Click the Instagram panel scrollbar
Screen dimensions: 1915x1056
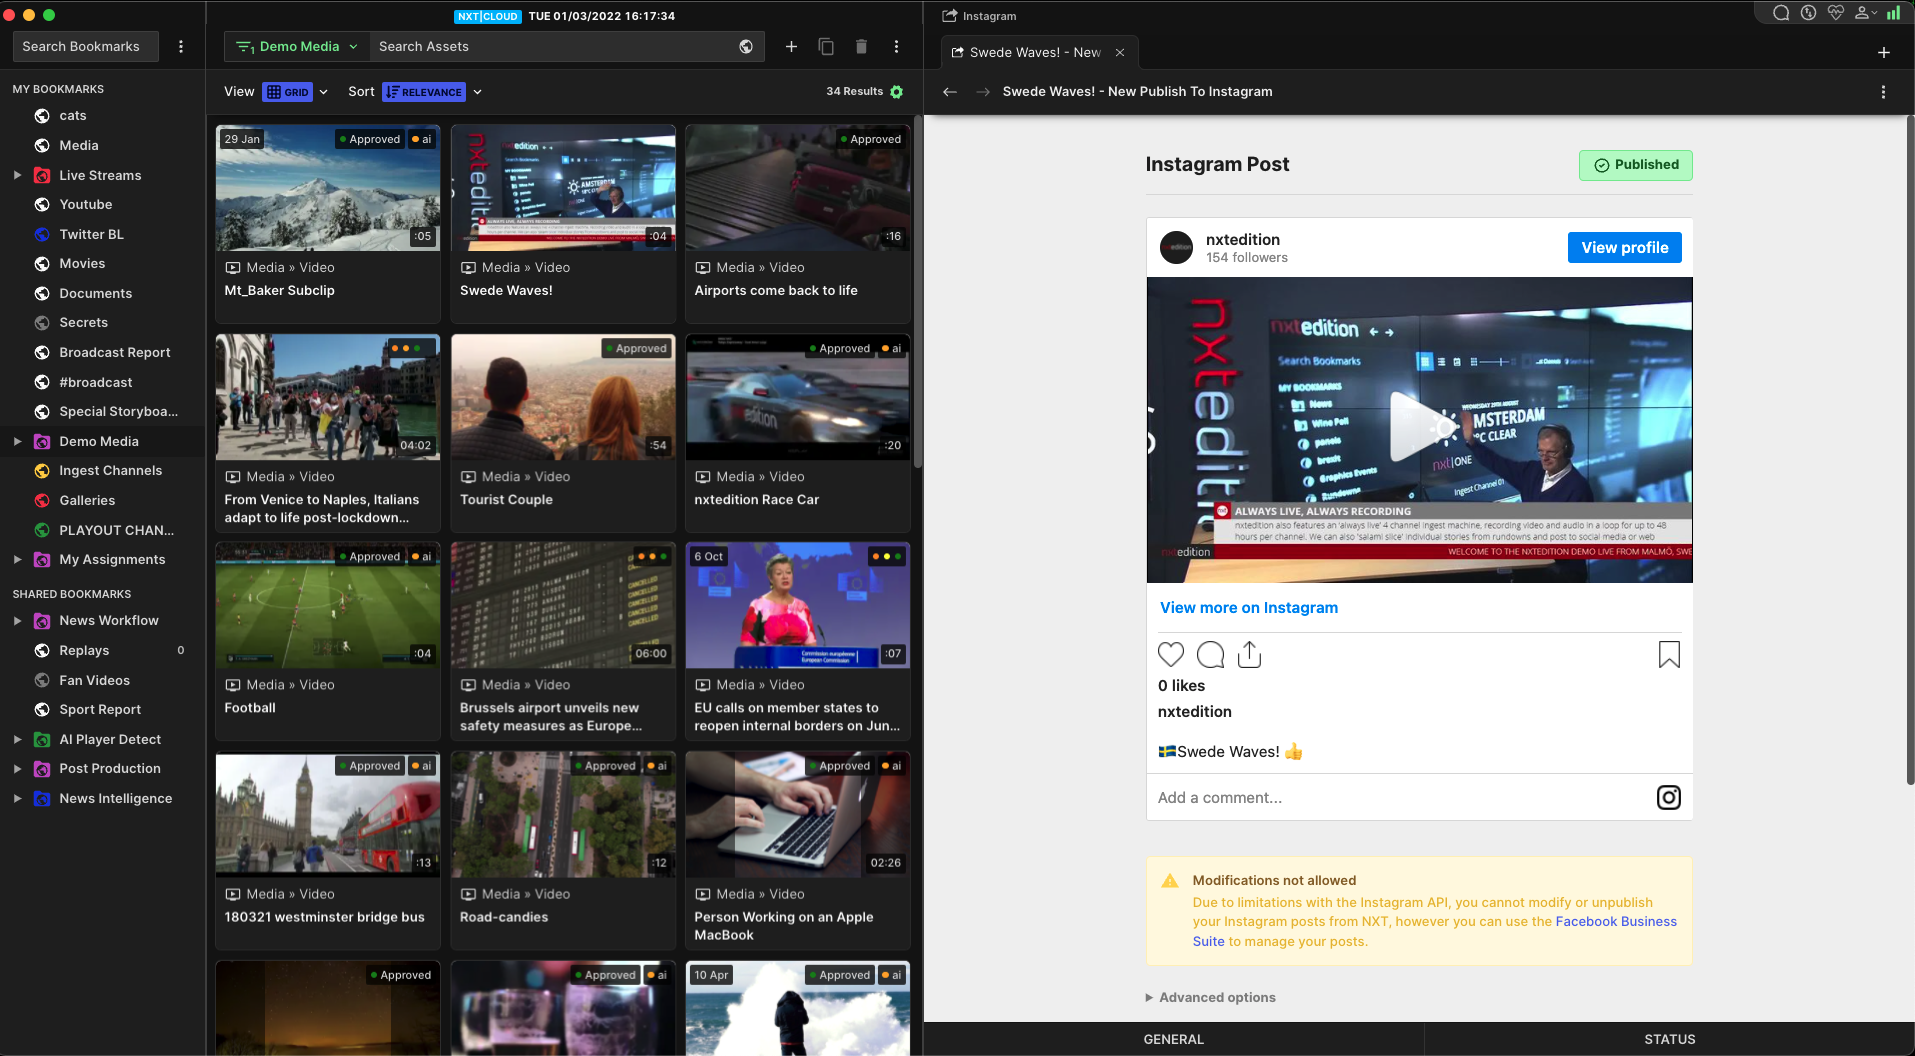pyautogui.click(x=1910, y=450)
